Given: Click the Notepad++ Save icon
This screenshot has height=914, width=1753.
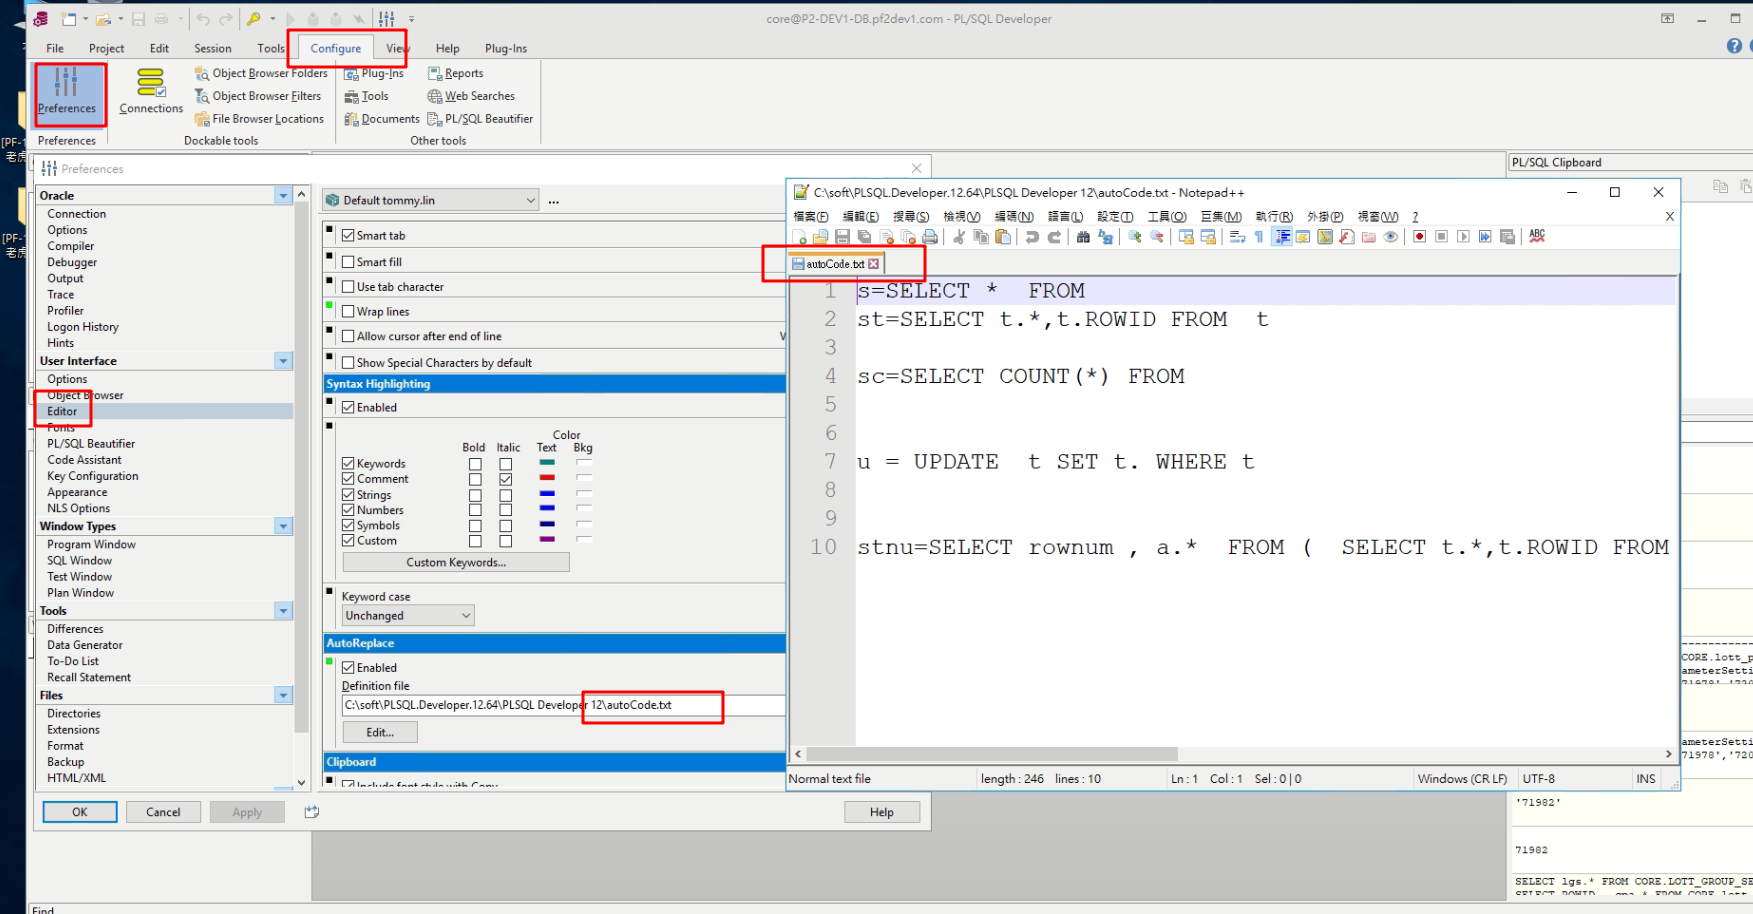Looking at the screenshot, I should (842, 237).
